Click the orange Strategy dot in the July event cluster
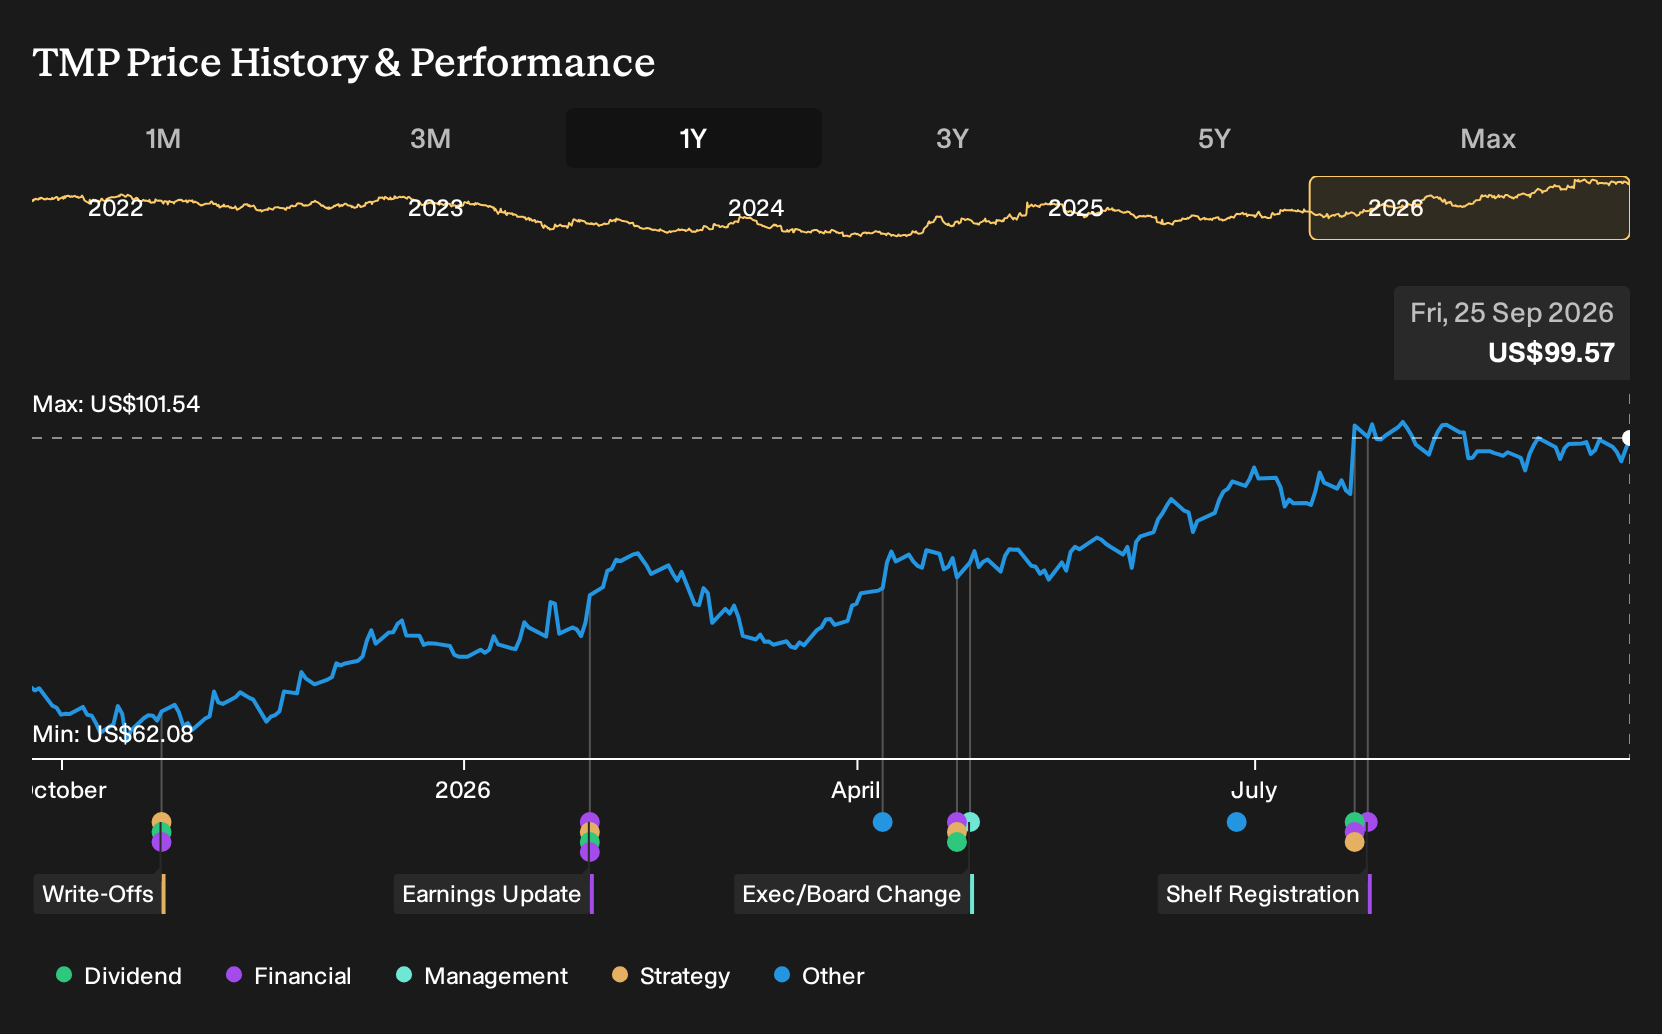The image size is (1662, 1034). (x=1354, y=842)
